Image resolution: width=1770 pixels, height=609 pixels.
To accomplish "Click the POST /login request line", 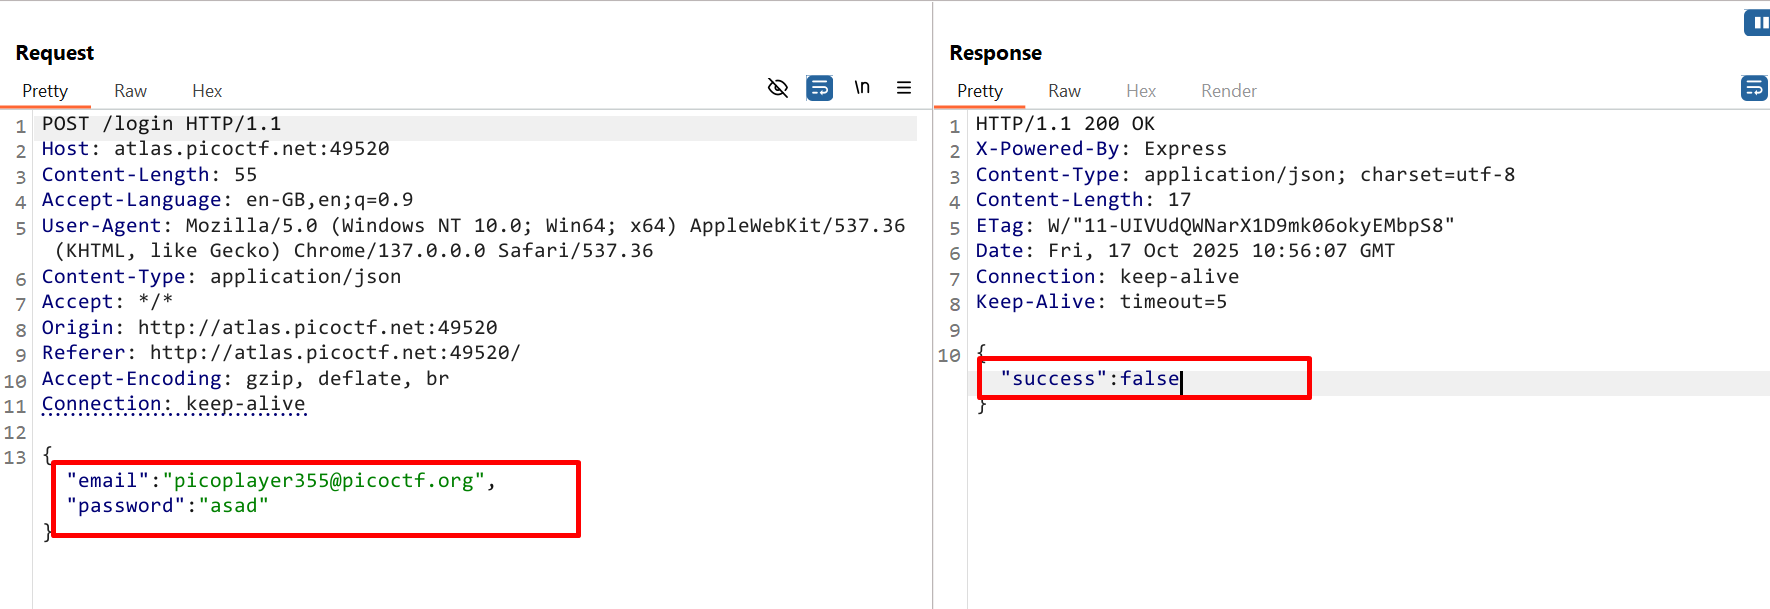I will click(161, 124).
